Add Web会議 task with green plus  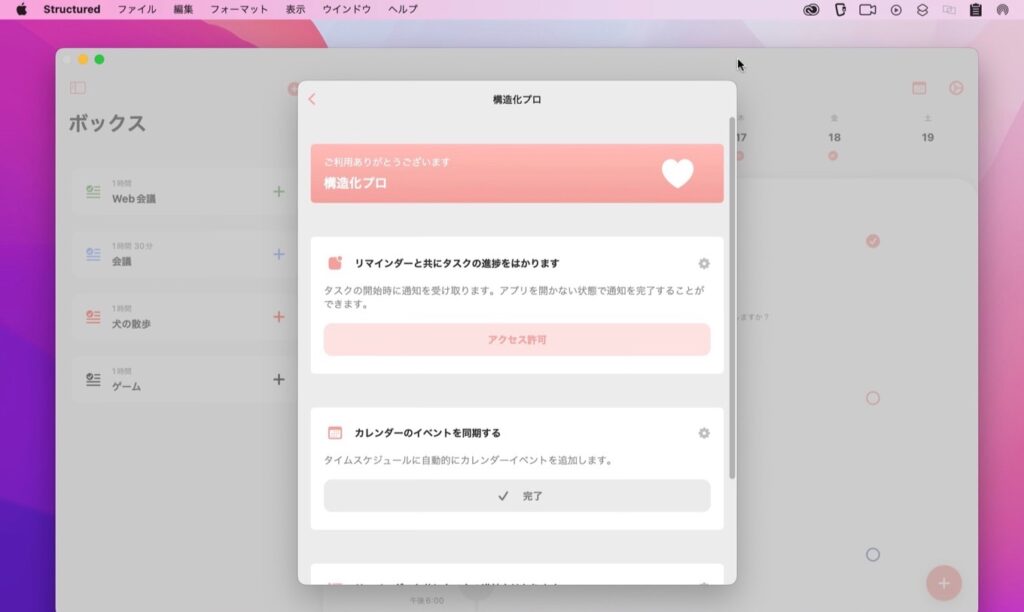(x=279, y=191)
